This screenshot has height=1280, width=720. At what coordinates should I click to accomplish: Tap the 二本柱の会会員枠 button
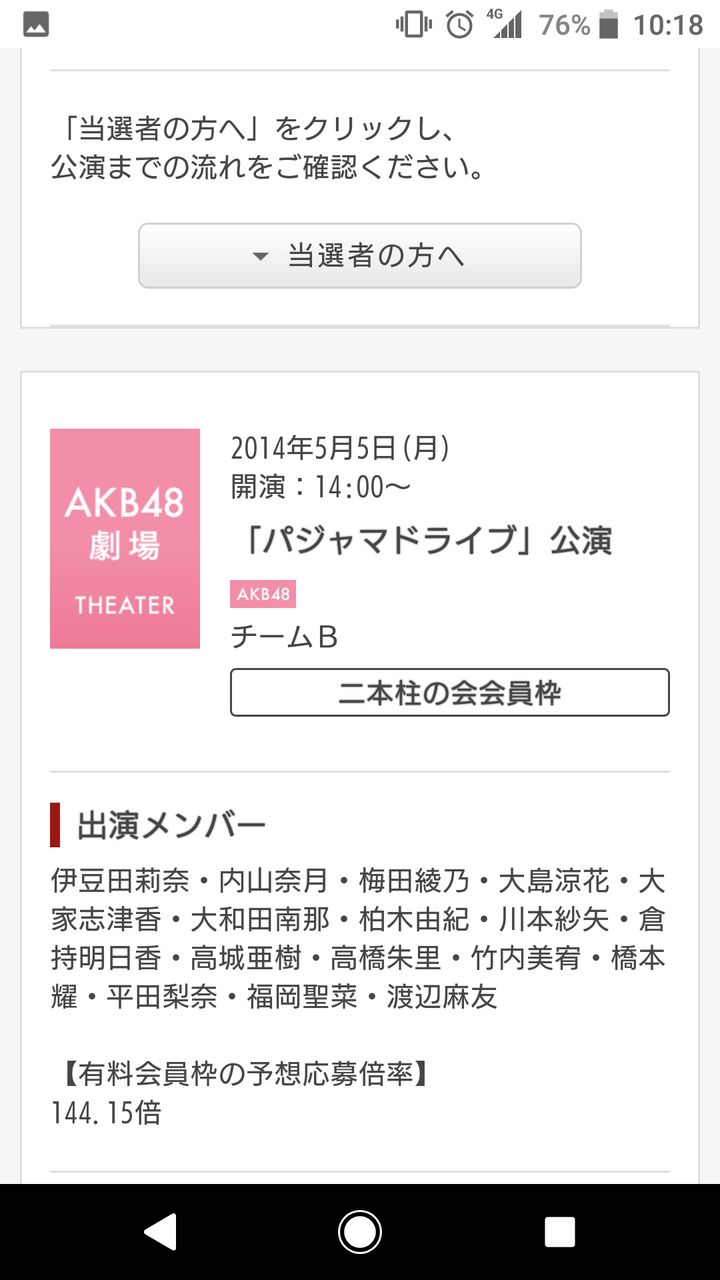[x=450, y=692]
